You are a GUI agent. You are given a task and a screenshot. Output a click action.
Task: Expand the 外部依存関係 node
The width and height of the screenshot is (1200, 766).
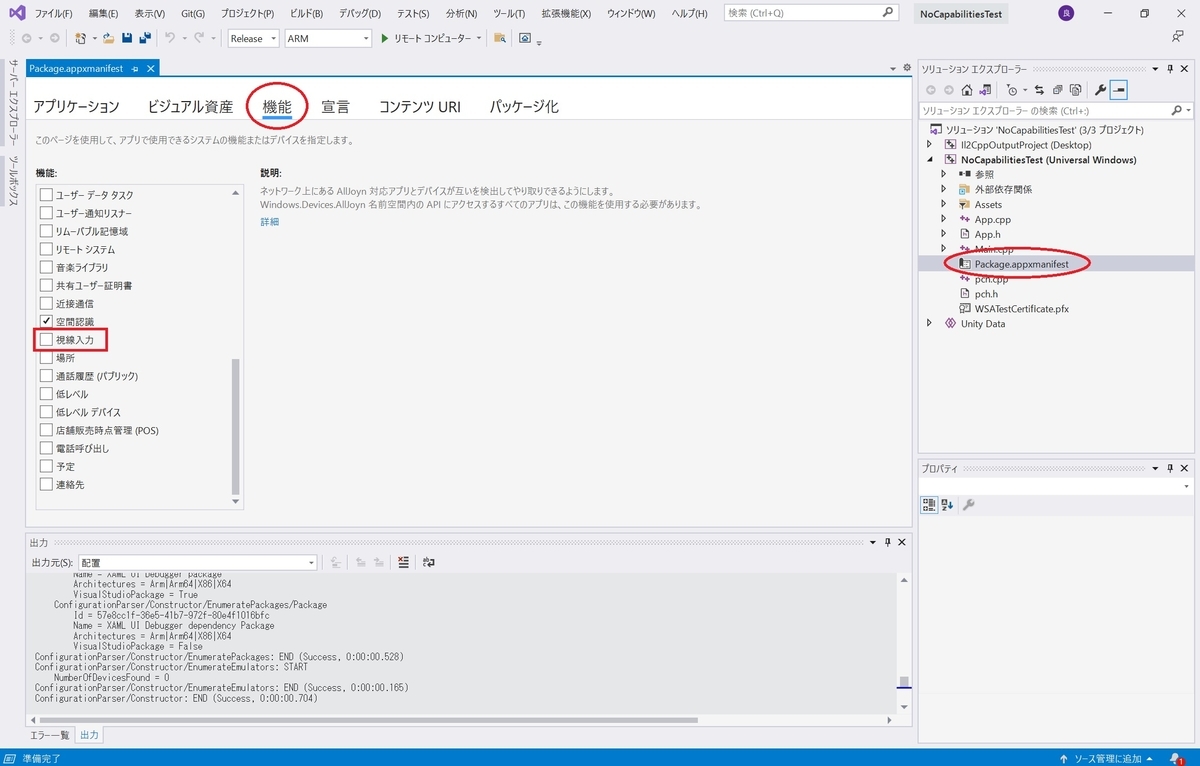point(944,189)
